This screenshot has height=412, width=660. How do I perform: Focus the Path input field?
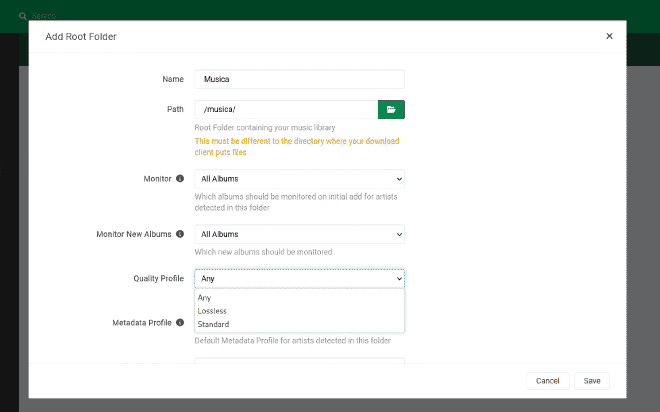tap(286, 109)
